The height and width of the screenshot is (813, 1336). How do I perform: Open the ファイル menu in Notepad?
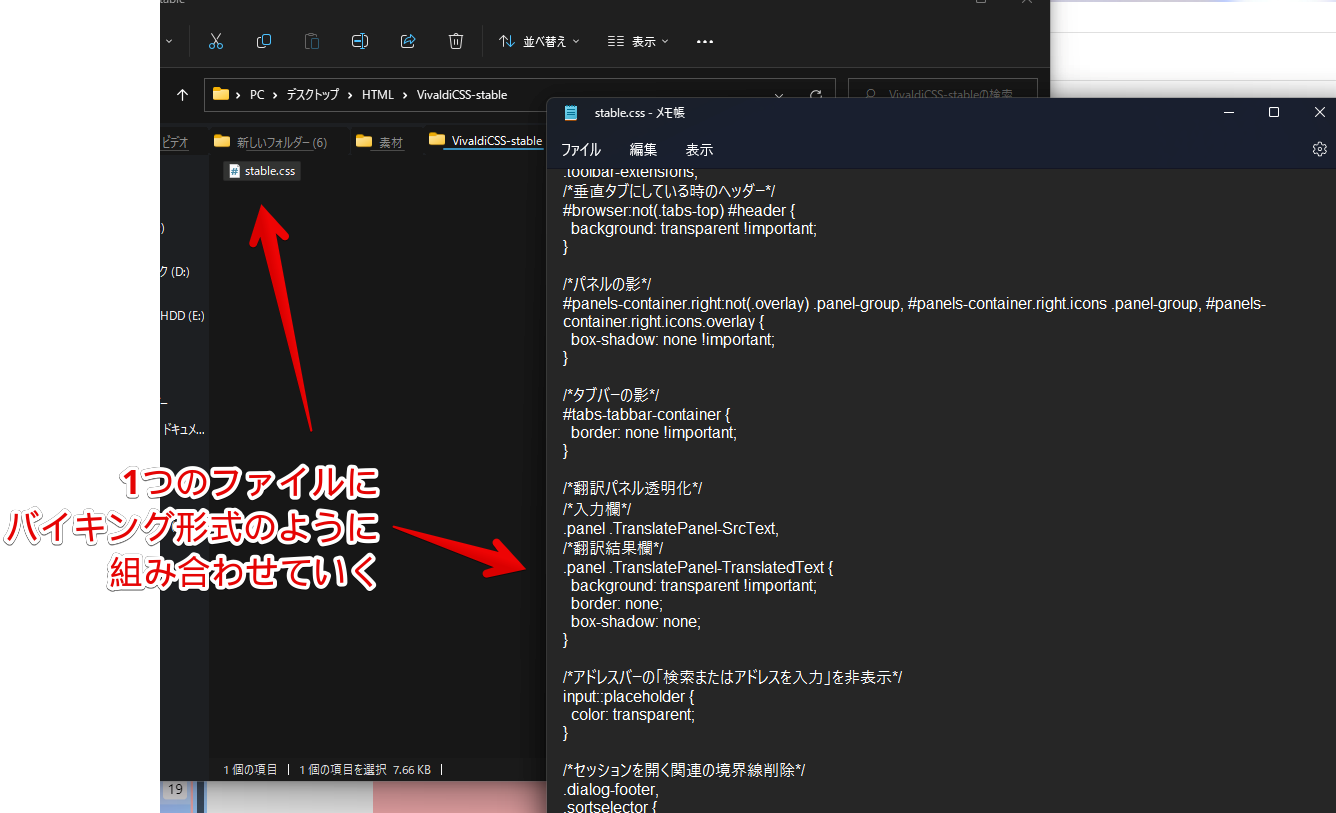(581, 150)
